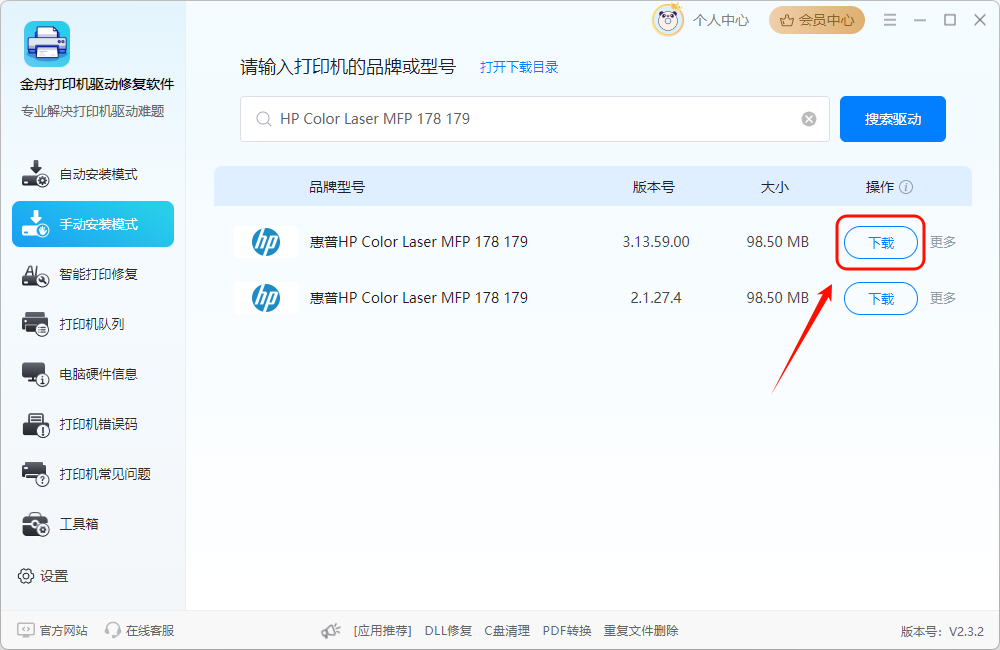The width and height of the screenshot is (1000, 650).
Task: Click 金舟打印机驱动修复软件 title text
Action: point(97,84)
